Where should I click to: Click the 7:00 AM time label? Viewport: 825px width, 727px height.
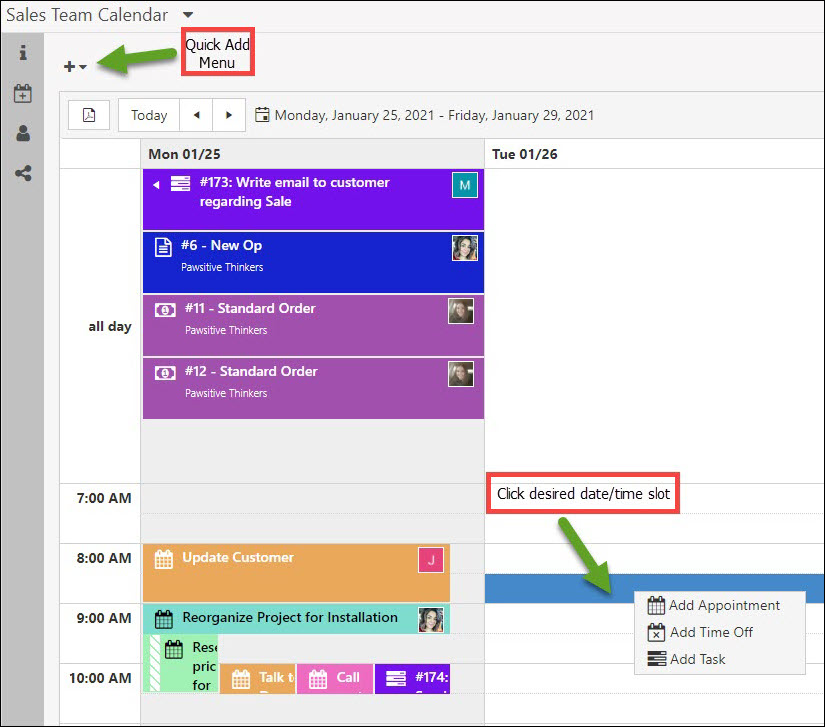[104, 498]
